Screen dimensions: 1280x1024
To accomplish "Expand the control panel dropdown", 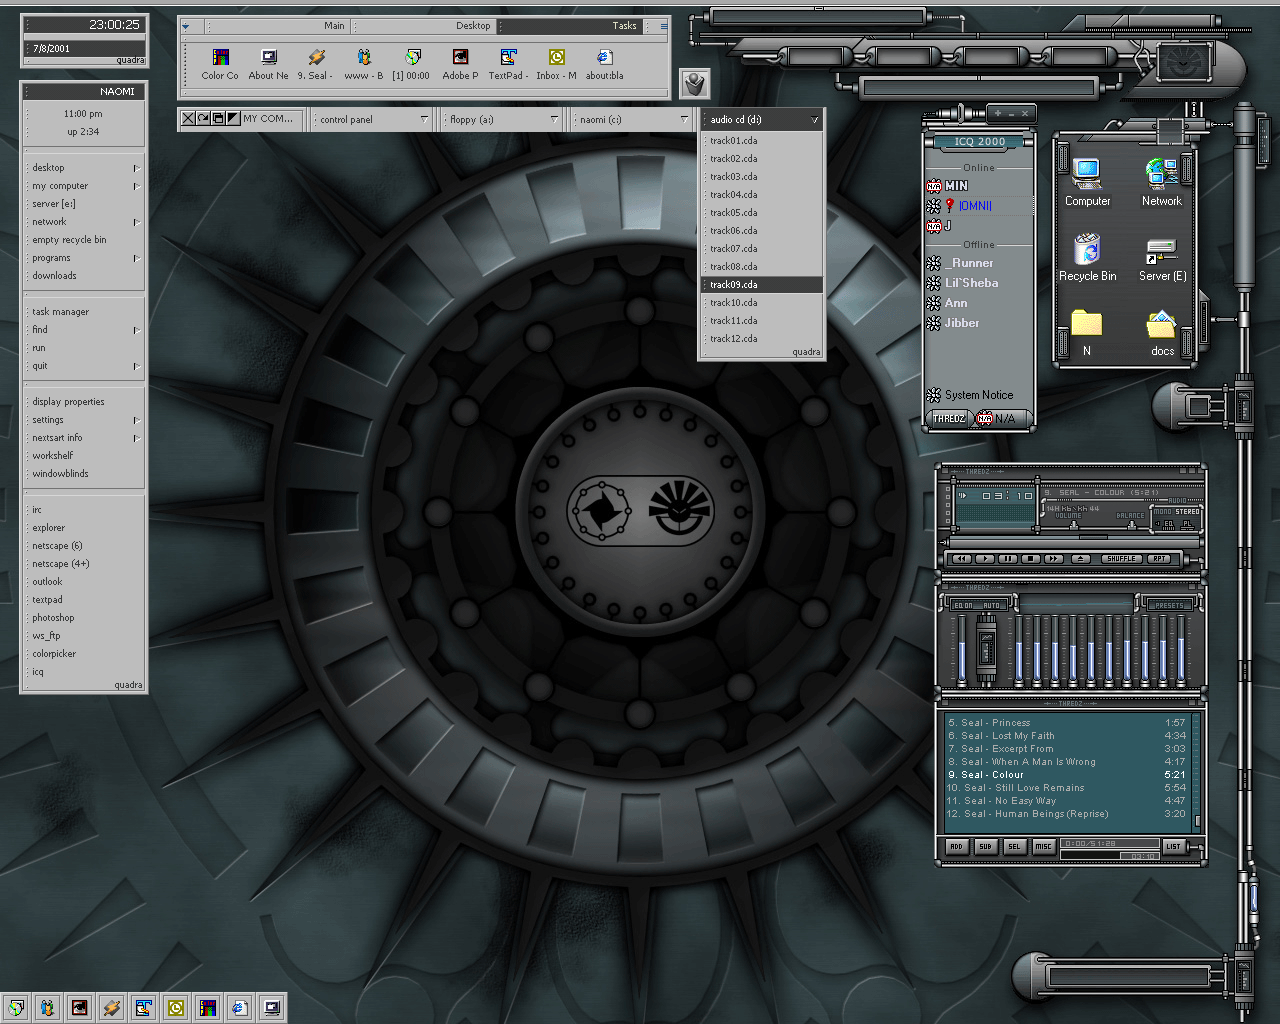I will pos(423,119).
